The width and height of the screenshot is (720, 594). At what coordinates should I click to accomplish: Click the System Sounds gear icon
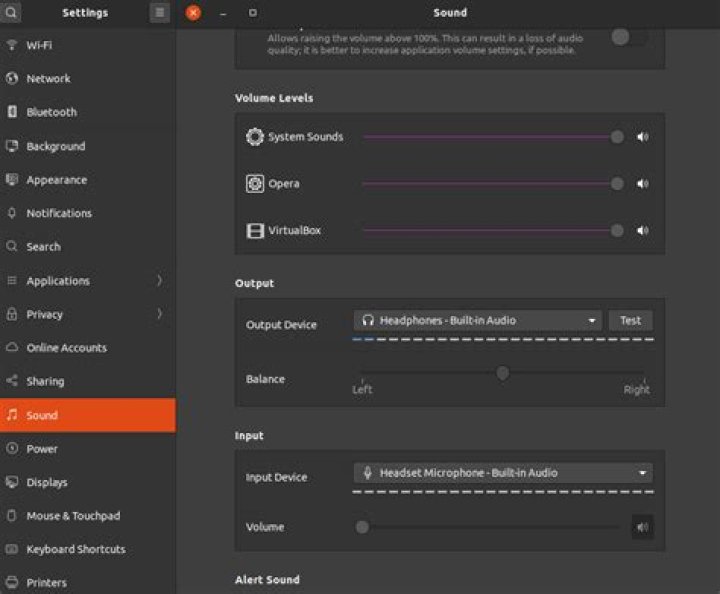255,137
